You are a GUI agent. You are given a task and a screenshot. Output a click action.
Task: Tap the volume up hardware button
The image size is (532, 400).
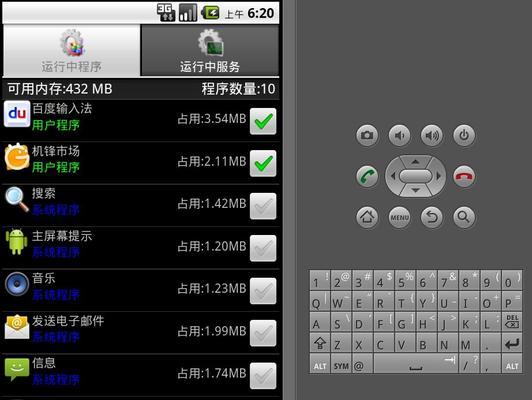(x=432, y=135)
